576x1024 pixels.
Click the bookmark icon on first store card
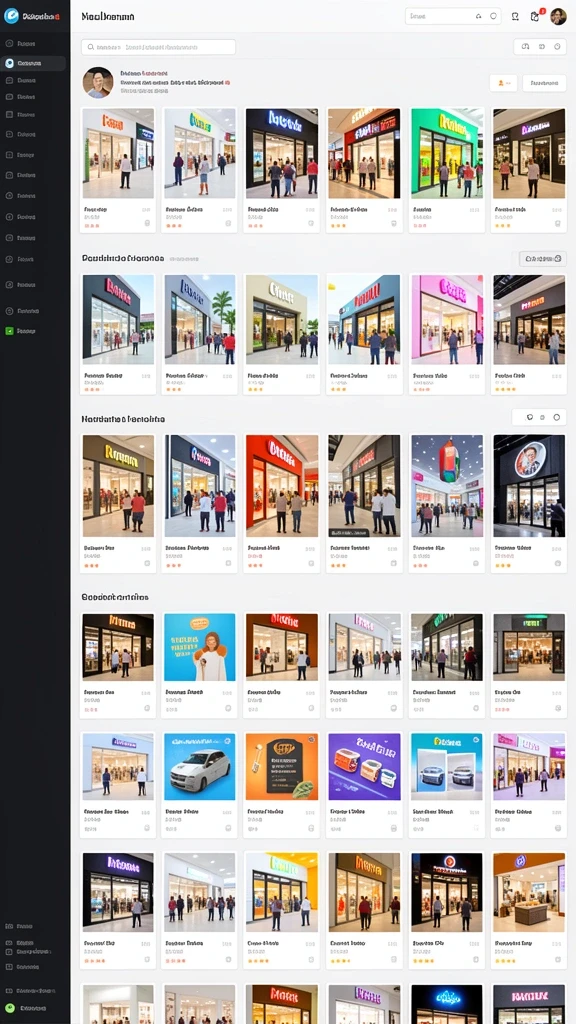pyautogui.click(x=146, y=223)
